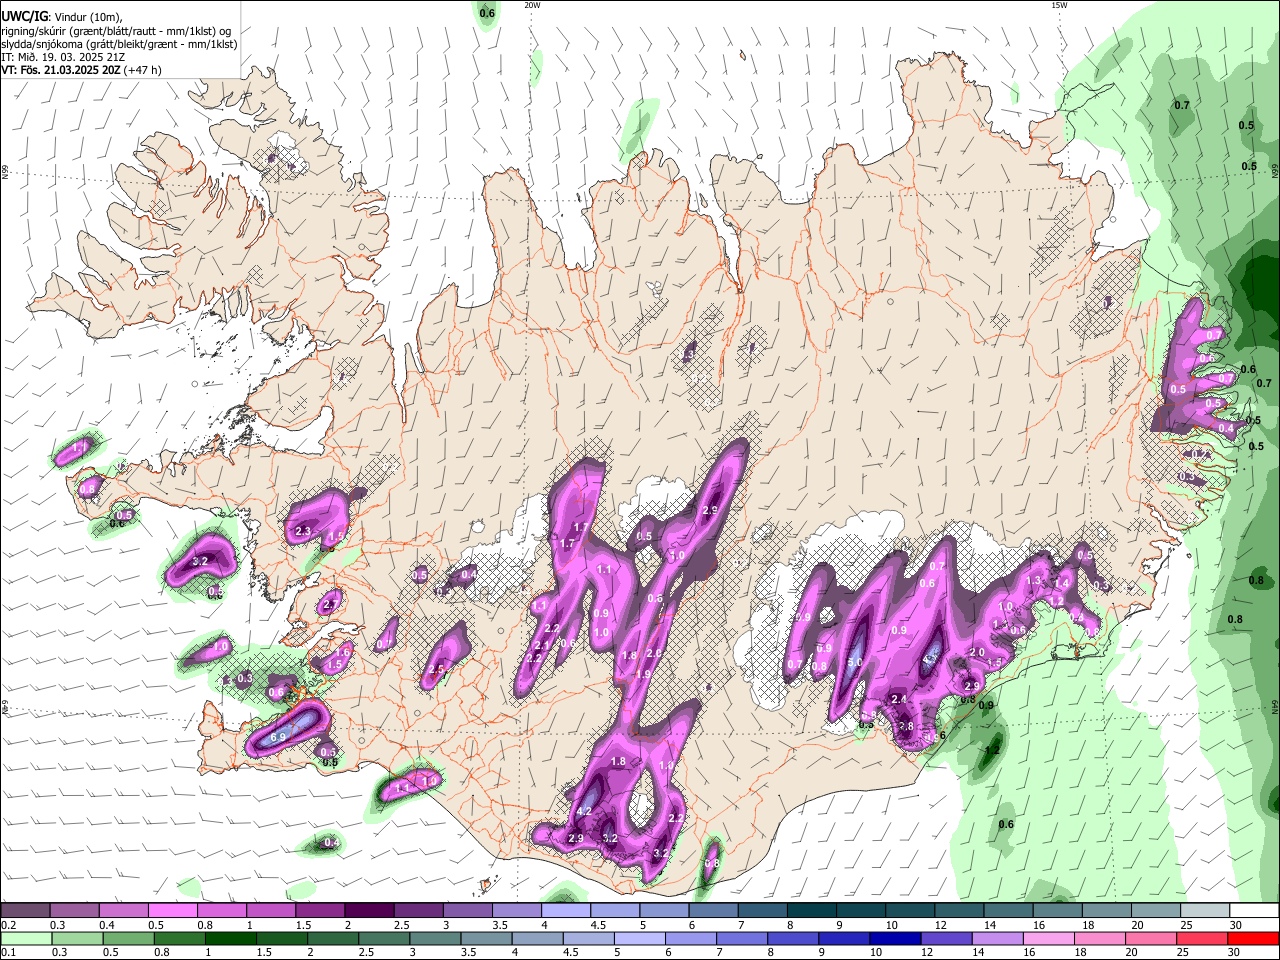Click the 2.4 precipitation value
1280x960 pixels.
tap(898, 700)
